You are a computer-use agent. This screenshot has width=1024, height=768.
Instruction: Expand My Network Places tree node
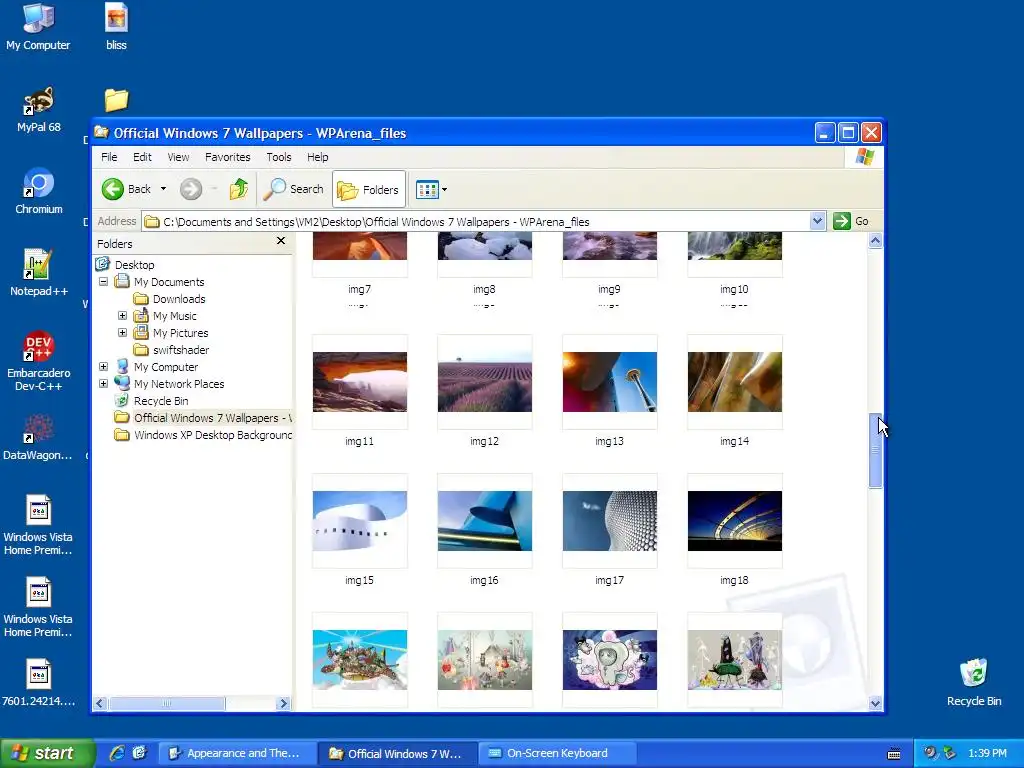[x=103, y=383]
